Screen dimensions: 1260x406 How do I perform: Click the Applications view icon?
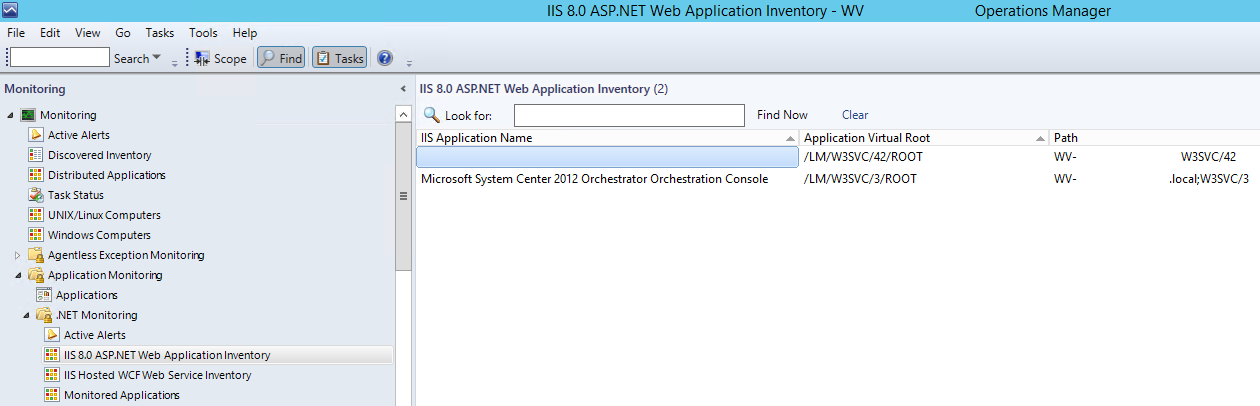44,295
